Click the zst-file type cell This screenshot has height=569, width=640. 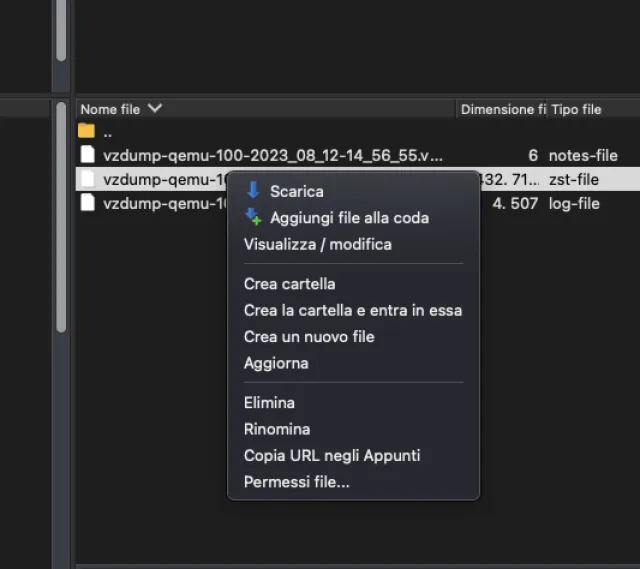[573, 179]
